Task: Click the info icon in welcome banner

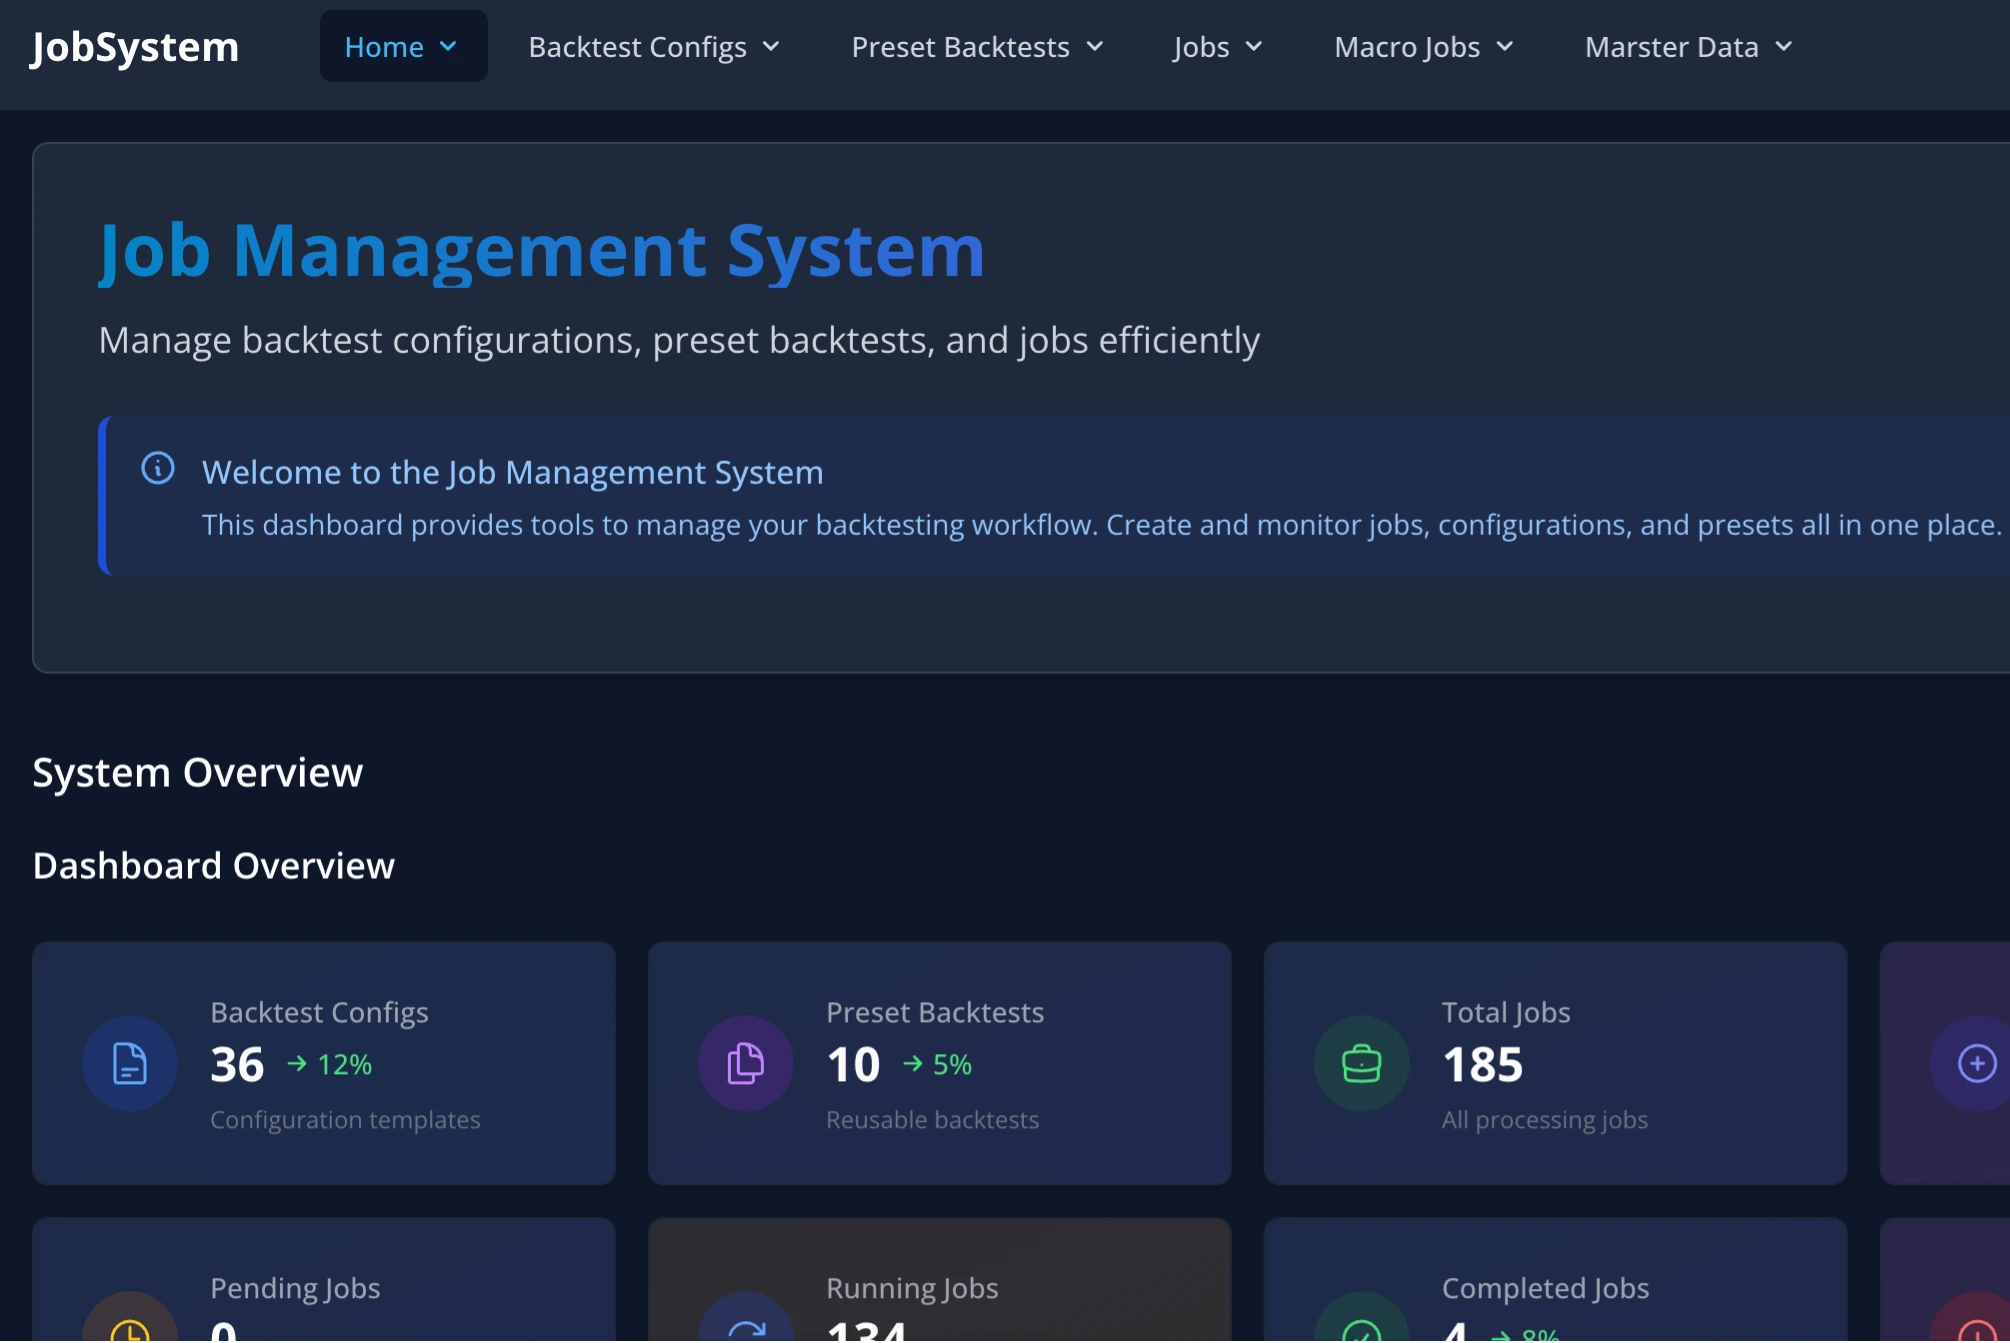Action: [158, 468]
